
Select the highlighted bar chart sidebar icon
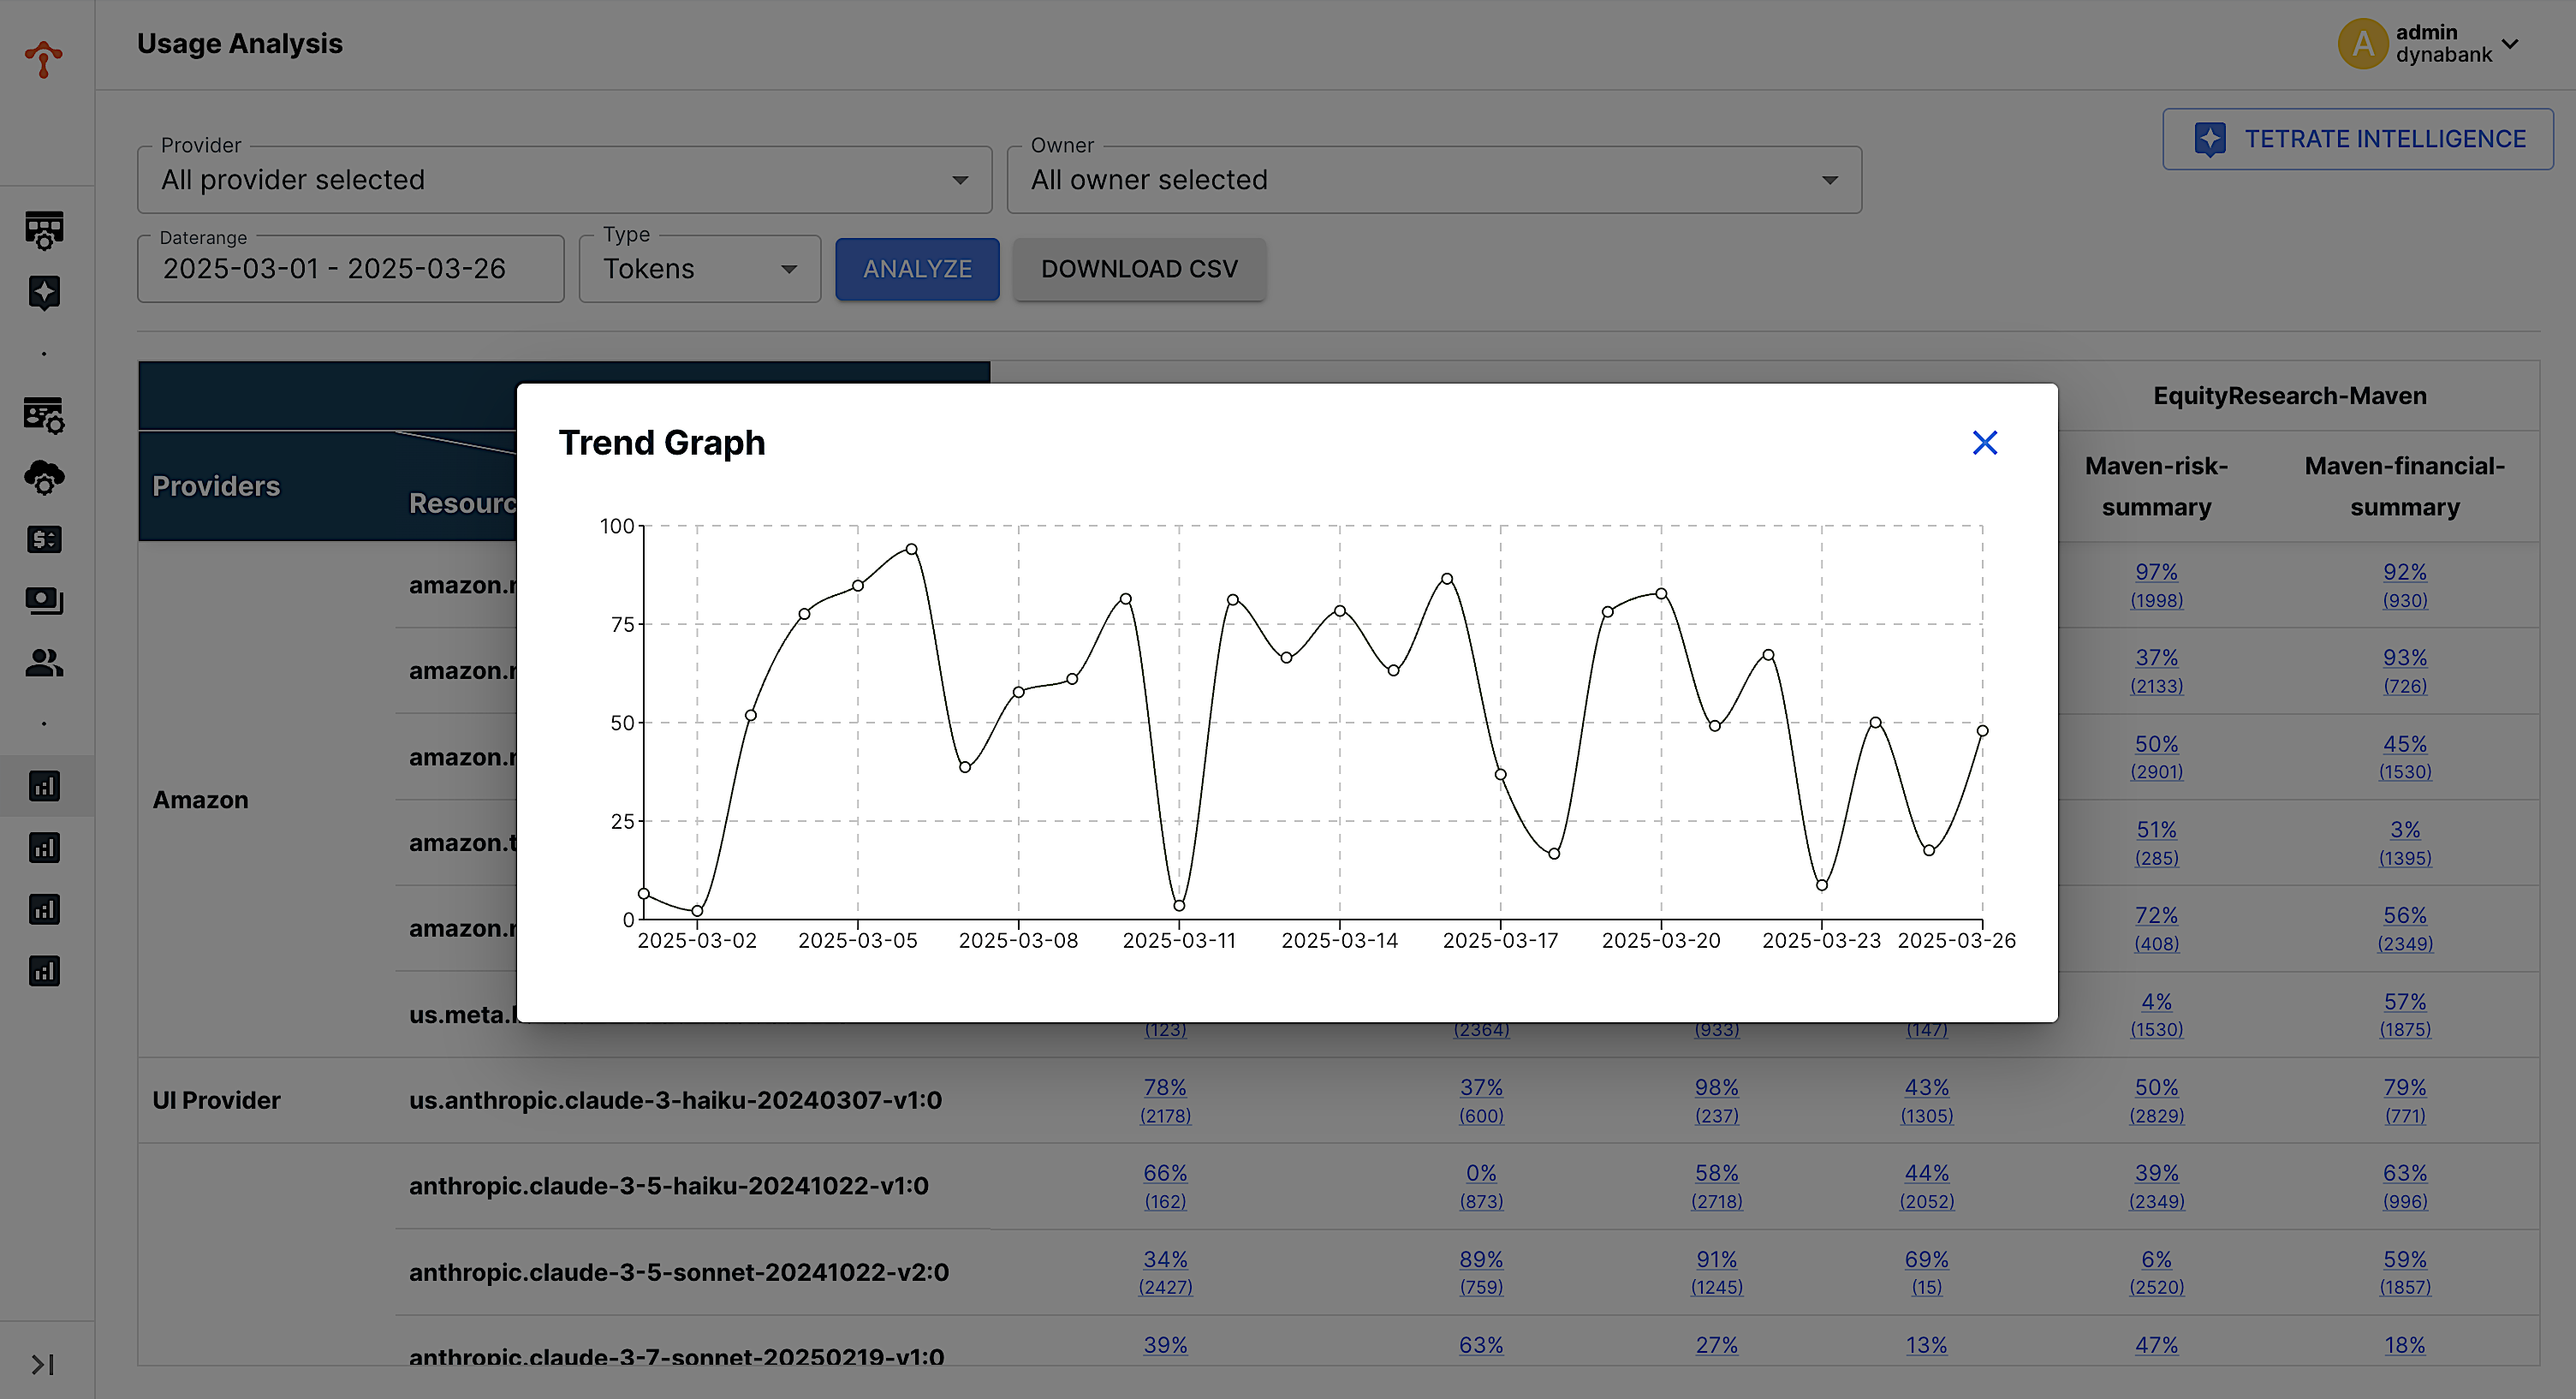(x=44, y=786)
